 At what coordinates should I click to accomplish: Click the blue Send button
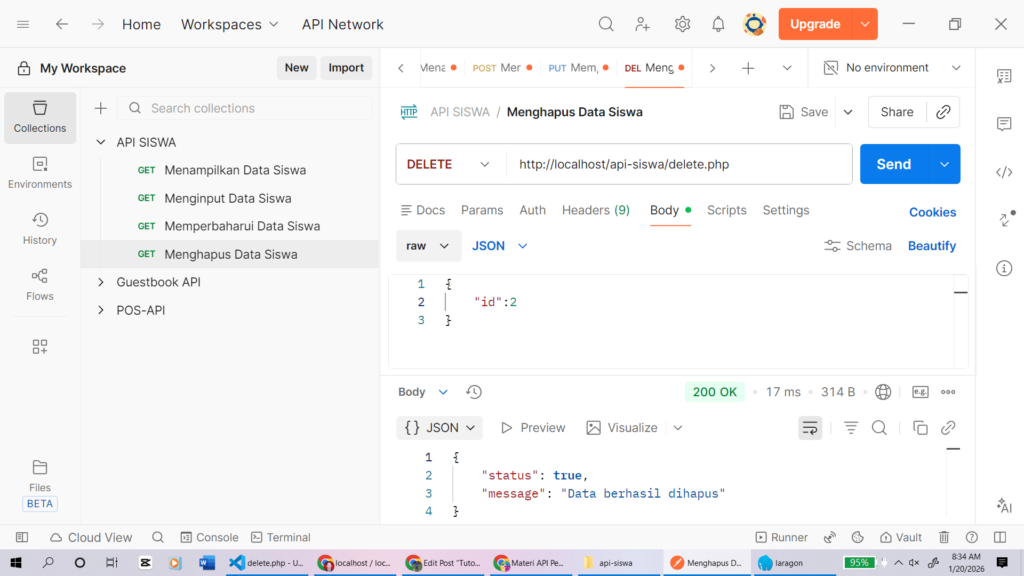coord(893,164)
